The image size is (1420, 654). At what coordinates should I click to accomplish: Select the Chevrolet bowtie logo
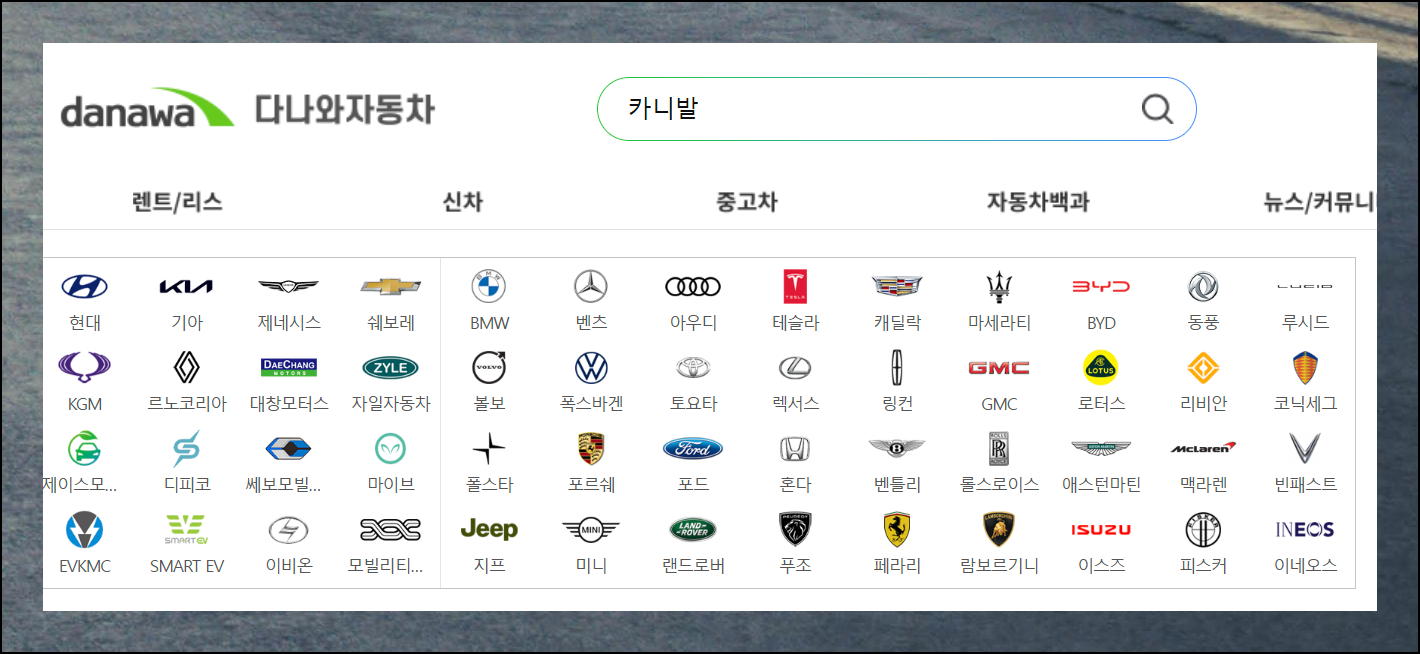pos(391,287)
